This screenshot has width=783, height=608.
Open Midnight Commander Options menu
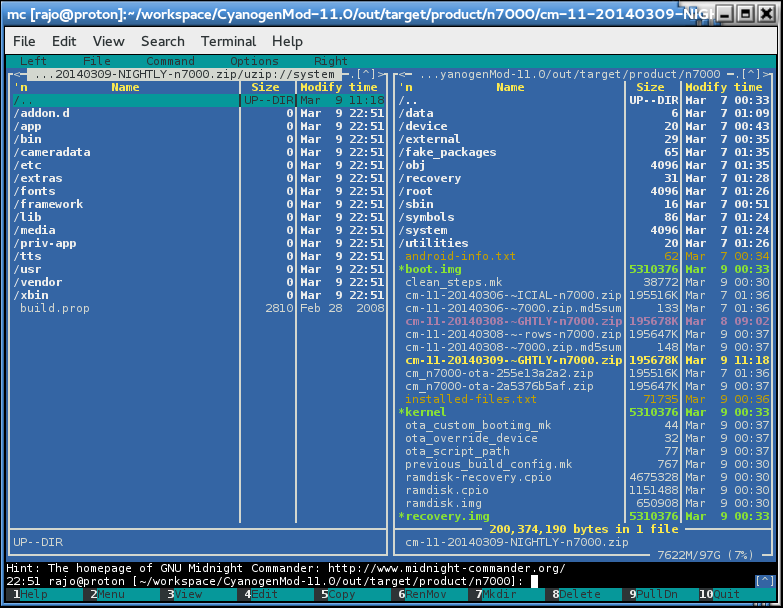click(254, 61)
